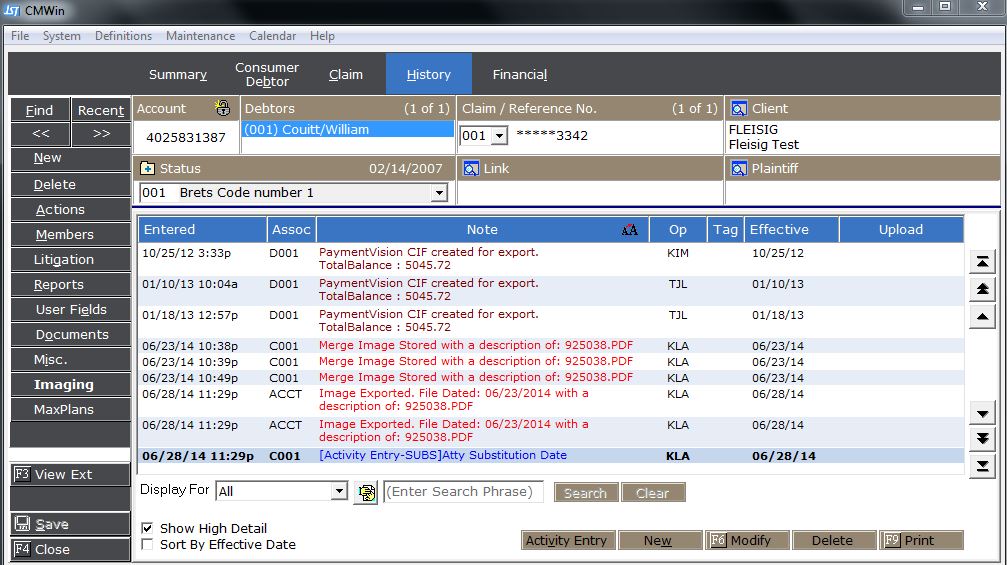The image size is (1007, 565).
Task: Click the Link lookup magnifier icon
Action: [471, 168]
